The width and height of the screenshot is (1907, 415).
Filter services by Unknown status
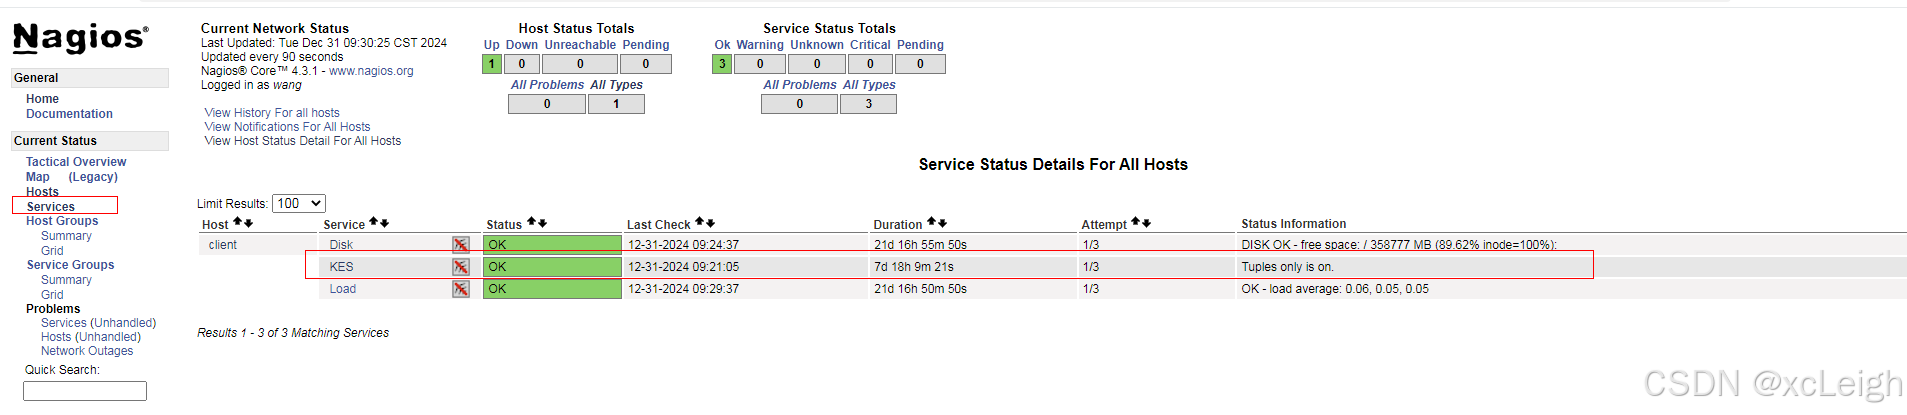(x=817, y=45)
